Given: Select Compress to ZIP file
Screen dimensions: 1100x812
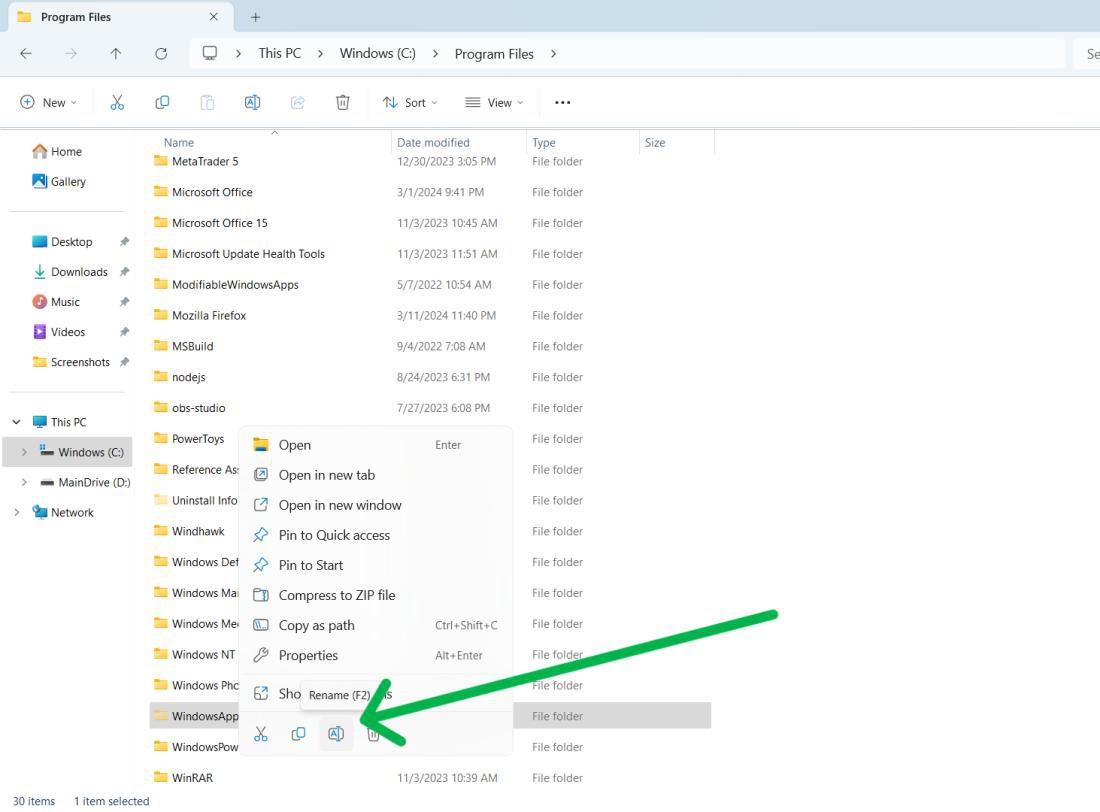Looking at the screenshot, I should click(375, 595).
